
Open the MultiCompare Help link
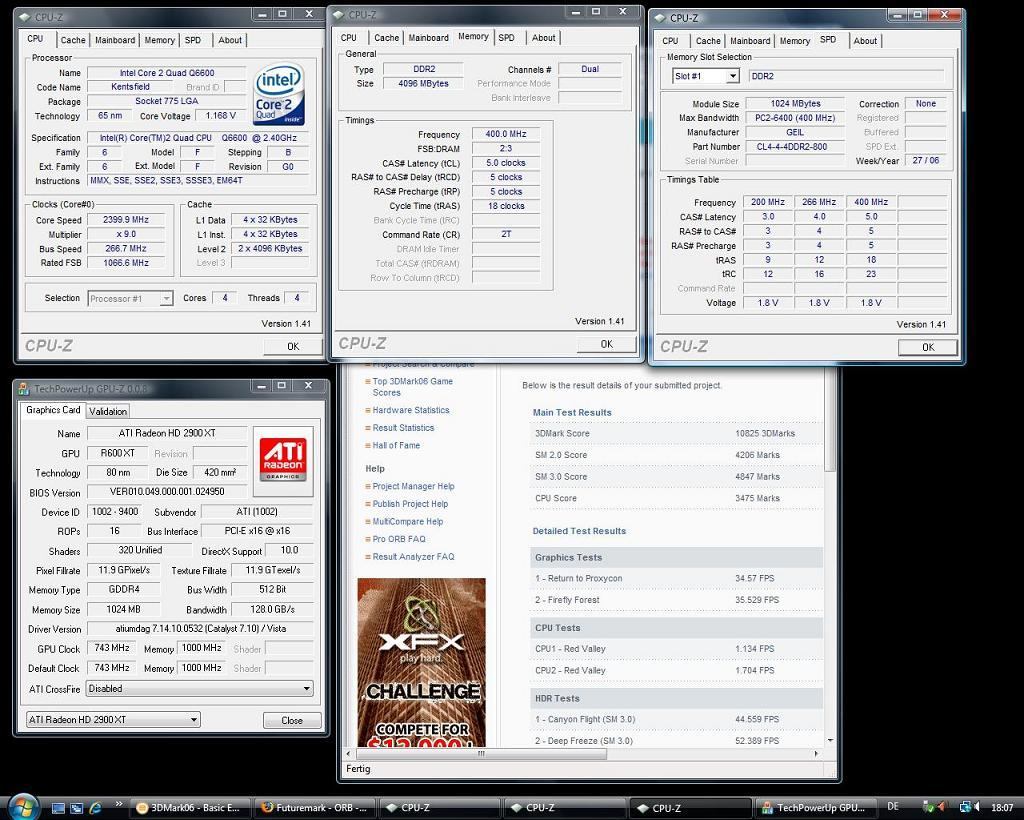pos(408,522)
